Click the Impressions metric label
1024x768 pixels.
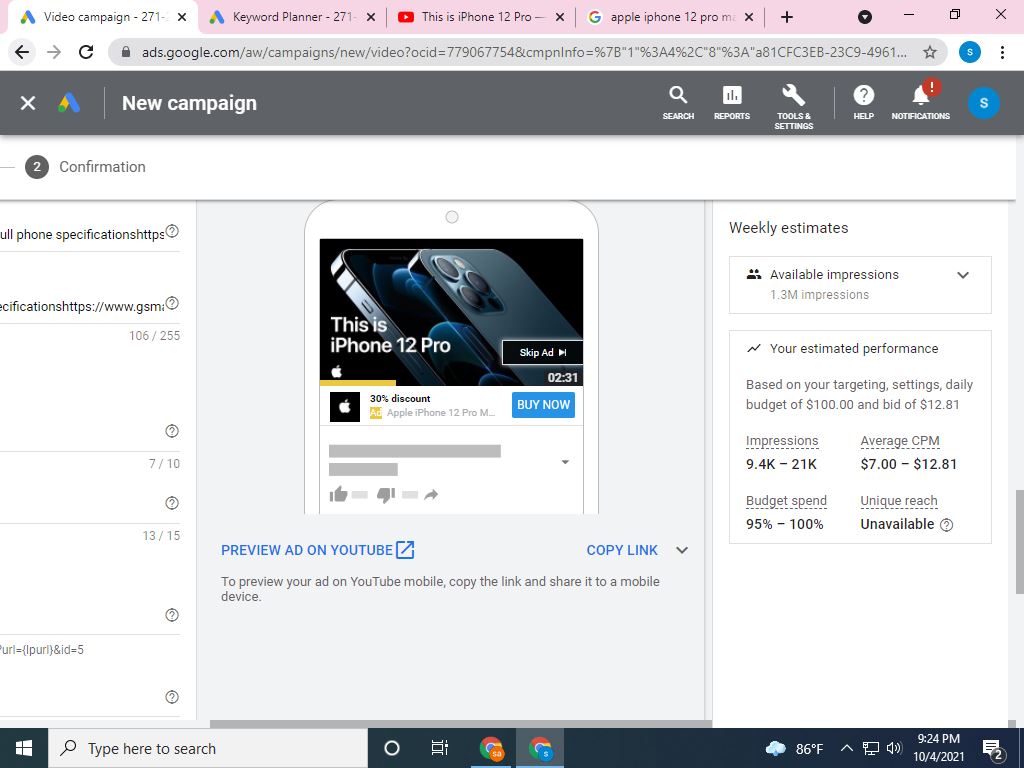782,441
